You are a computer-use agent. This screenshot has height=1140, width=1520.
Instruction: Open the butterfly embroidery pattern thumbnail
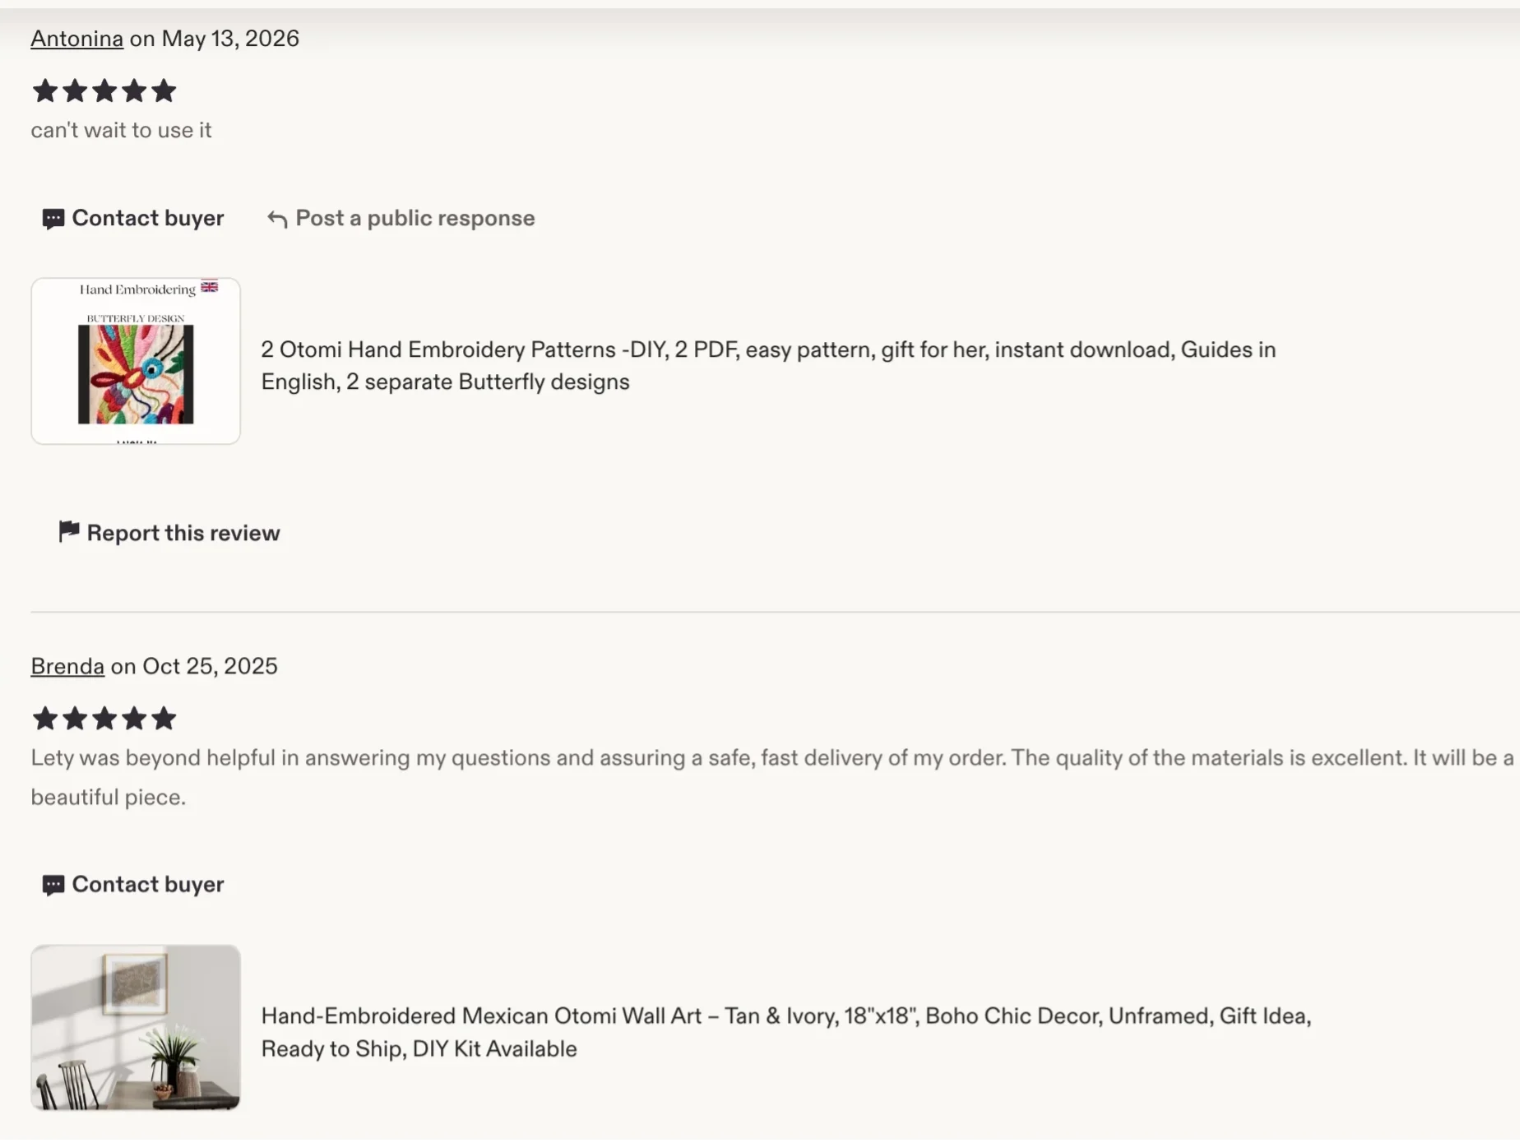tap(136, 361)
